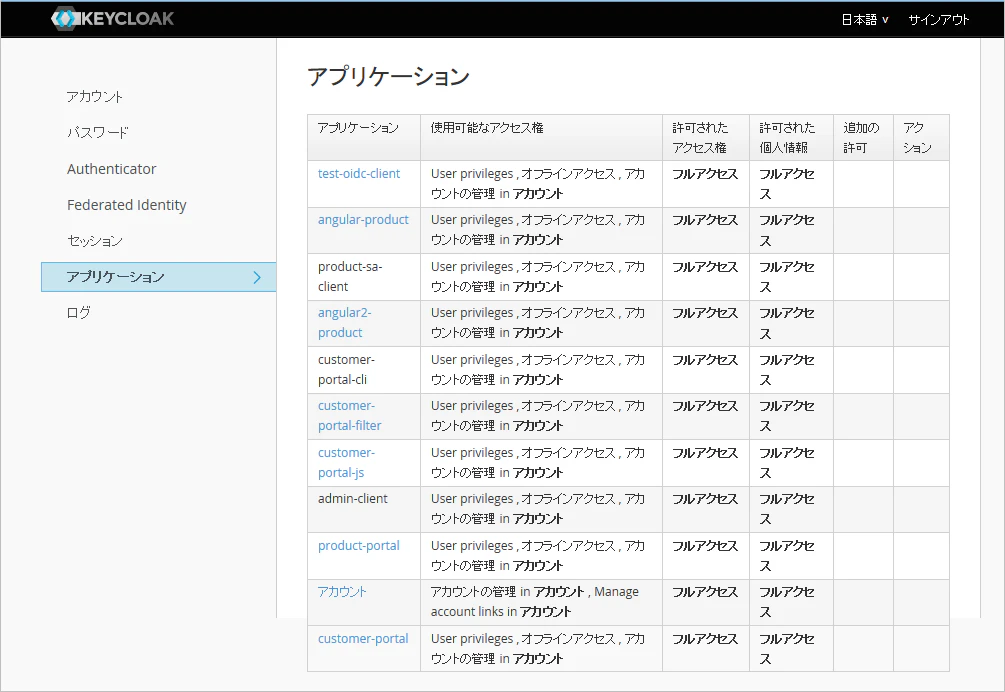Click the サインアウト sign-out link
This screenshot has width=1005, height=692.
pos(938,20)
